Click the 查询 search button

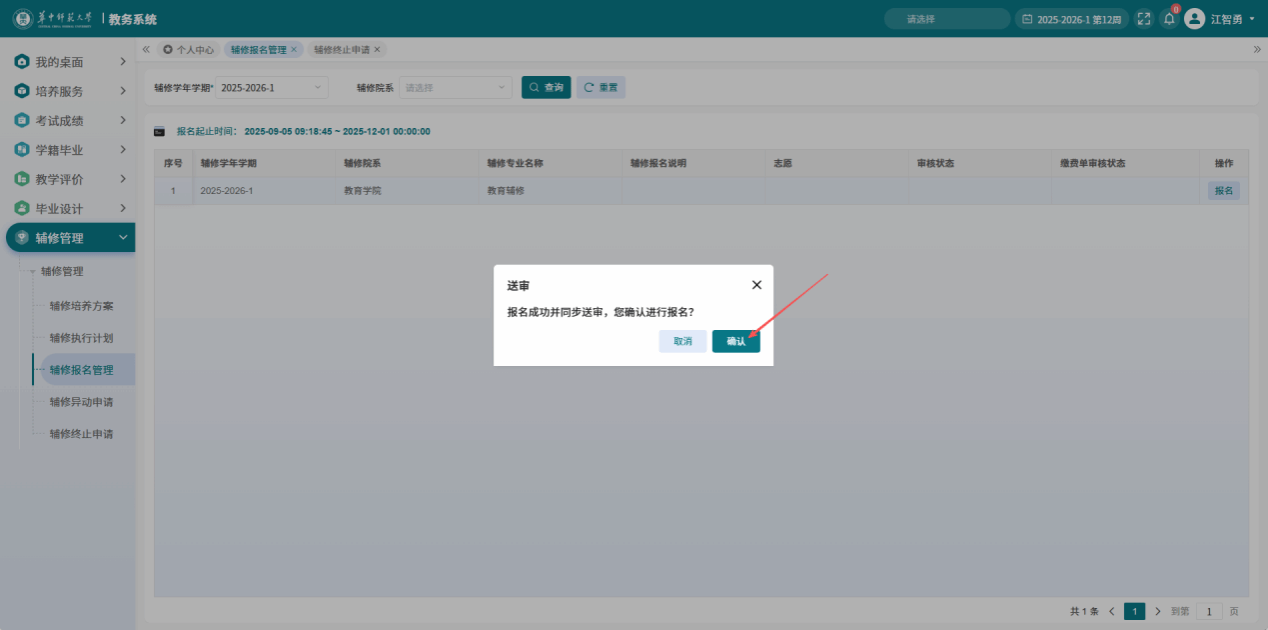click(x=546, y=88)
